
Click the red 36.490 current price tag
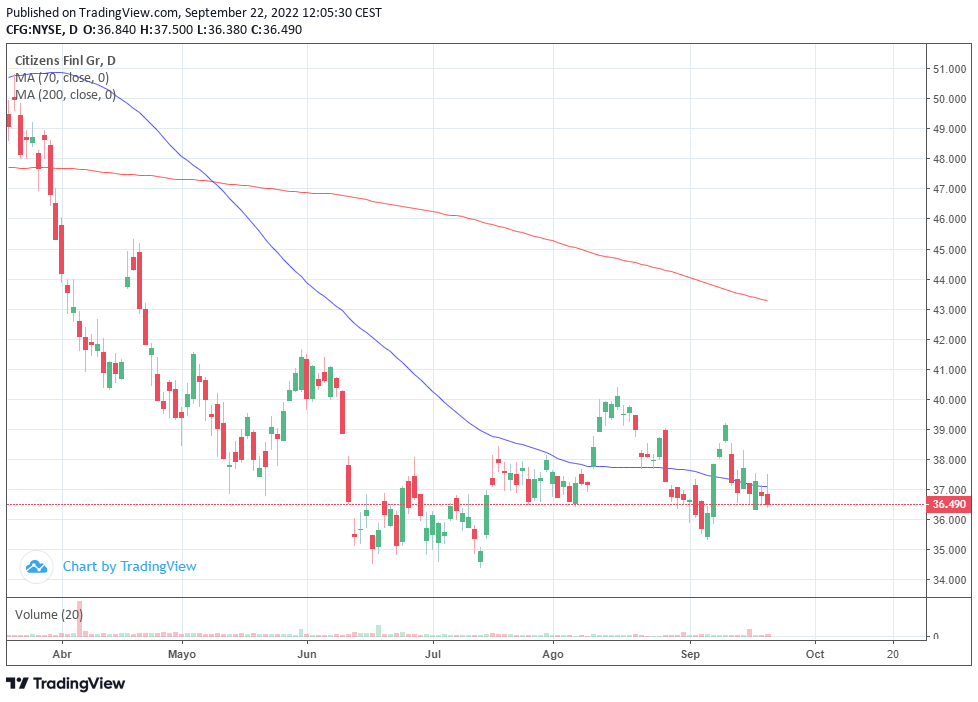tap(949, 504)
